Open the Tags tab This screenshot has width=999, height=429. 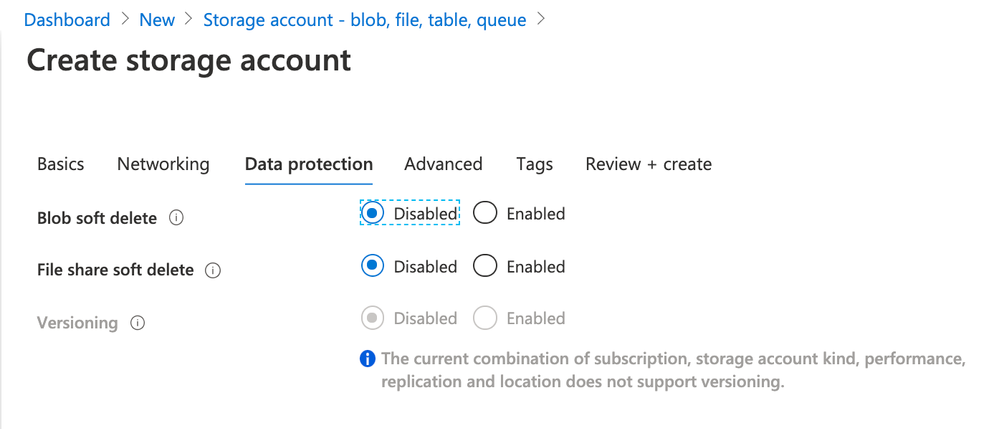pos(534,164)
